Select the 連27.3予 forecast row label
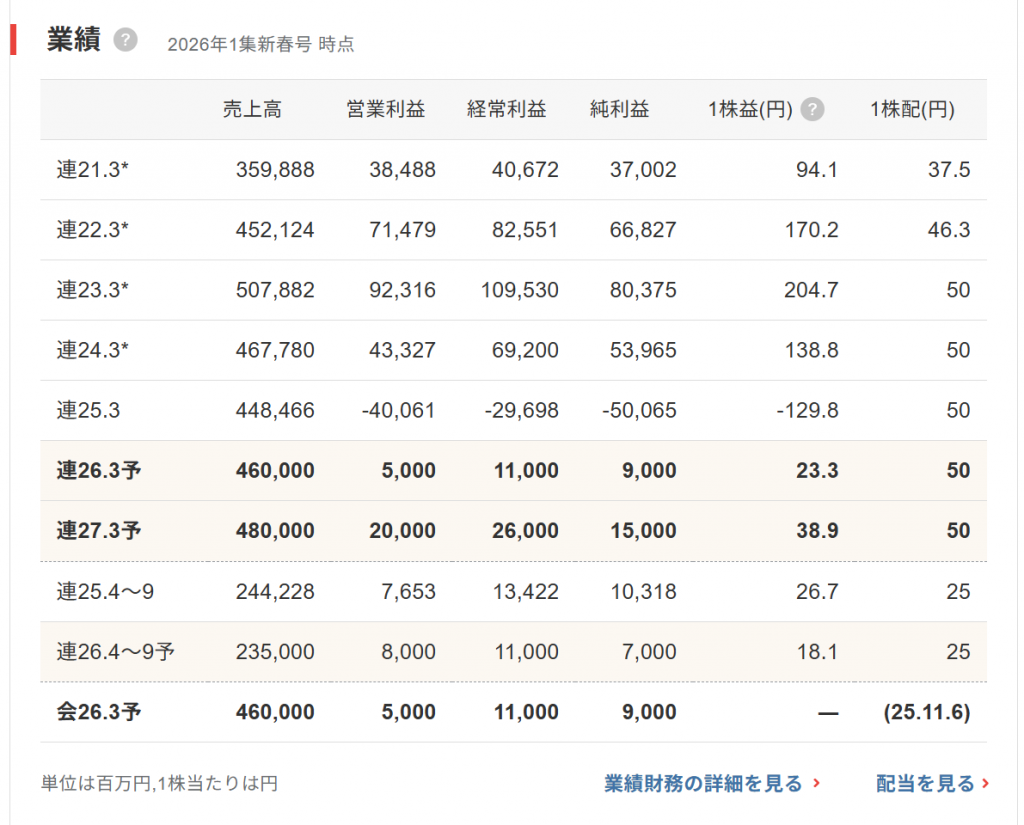The image size is (1024, 825). 98,530
